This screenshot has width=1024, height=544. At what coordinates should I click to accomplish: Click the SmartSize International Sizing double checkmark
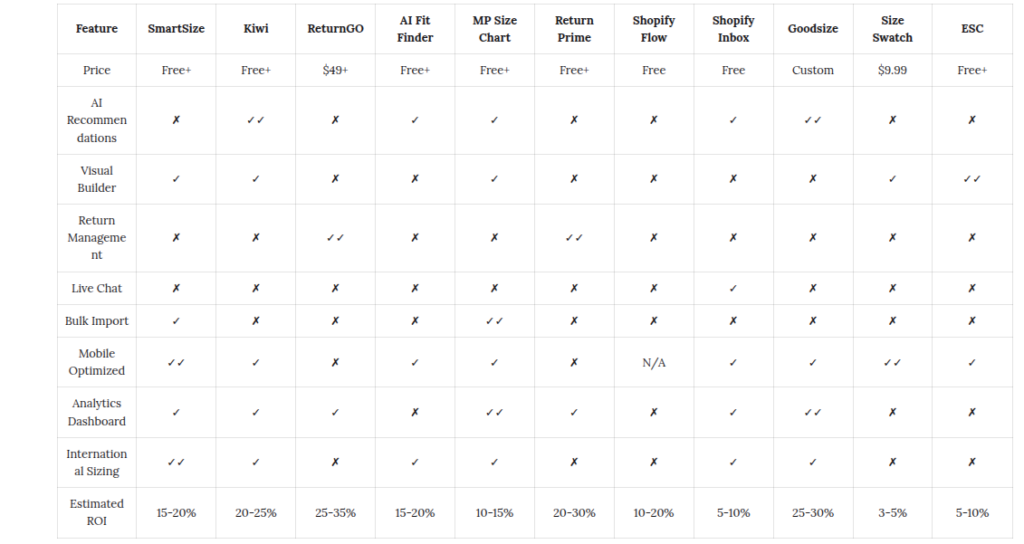(176, 462)
